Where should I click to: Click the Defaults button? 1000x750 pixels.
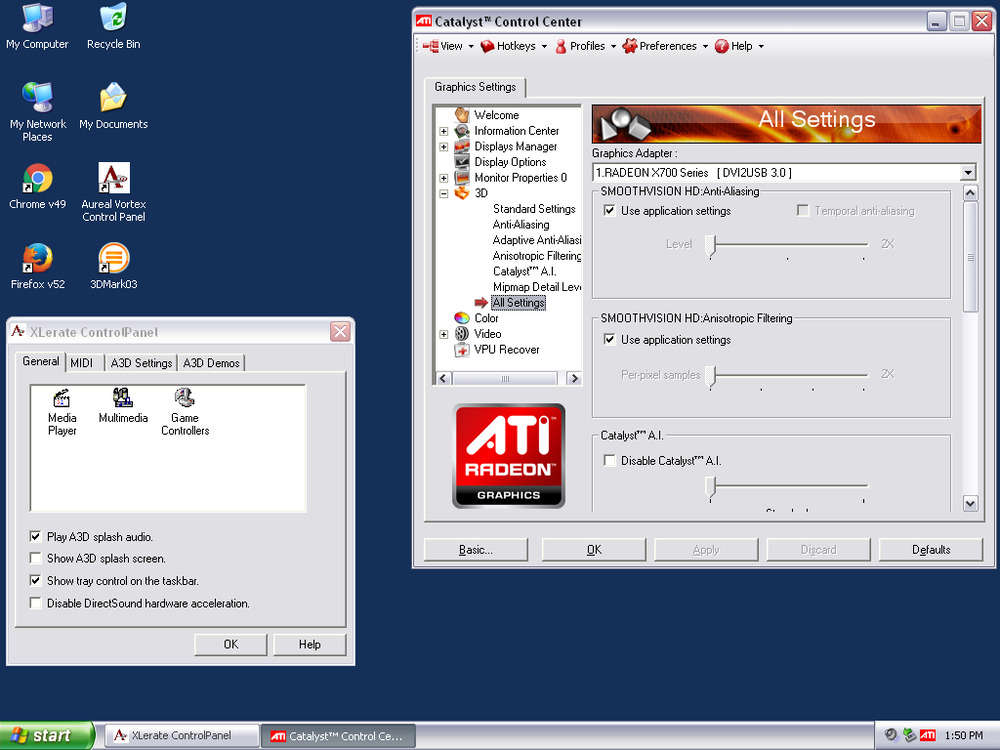930,550
